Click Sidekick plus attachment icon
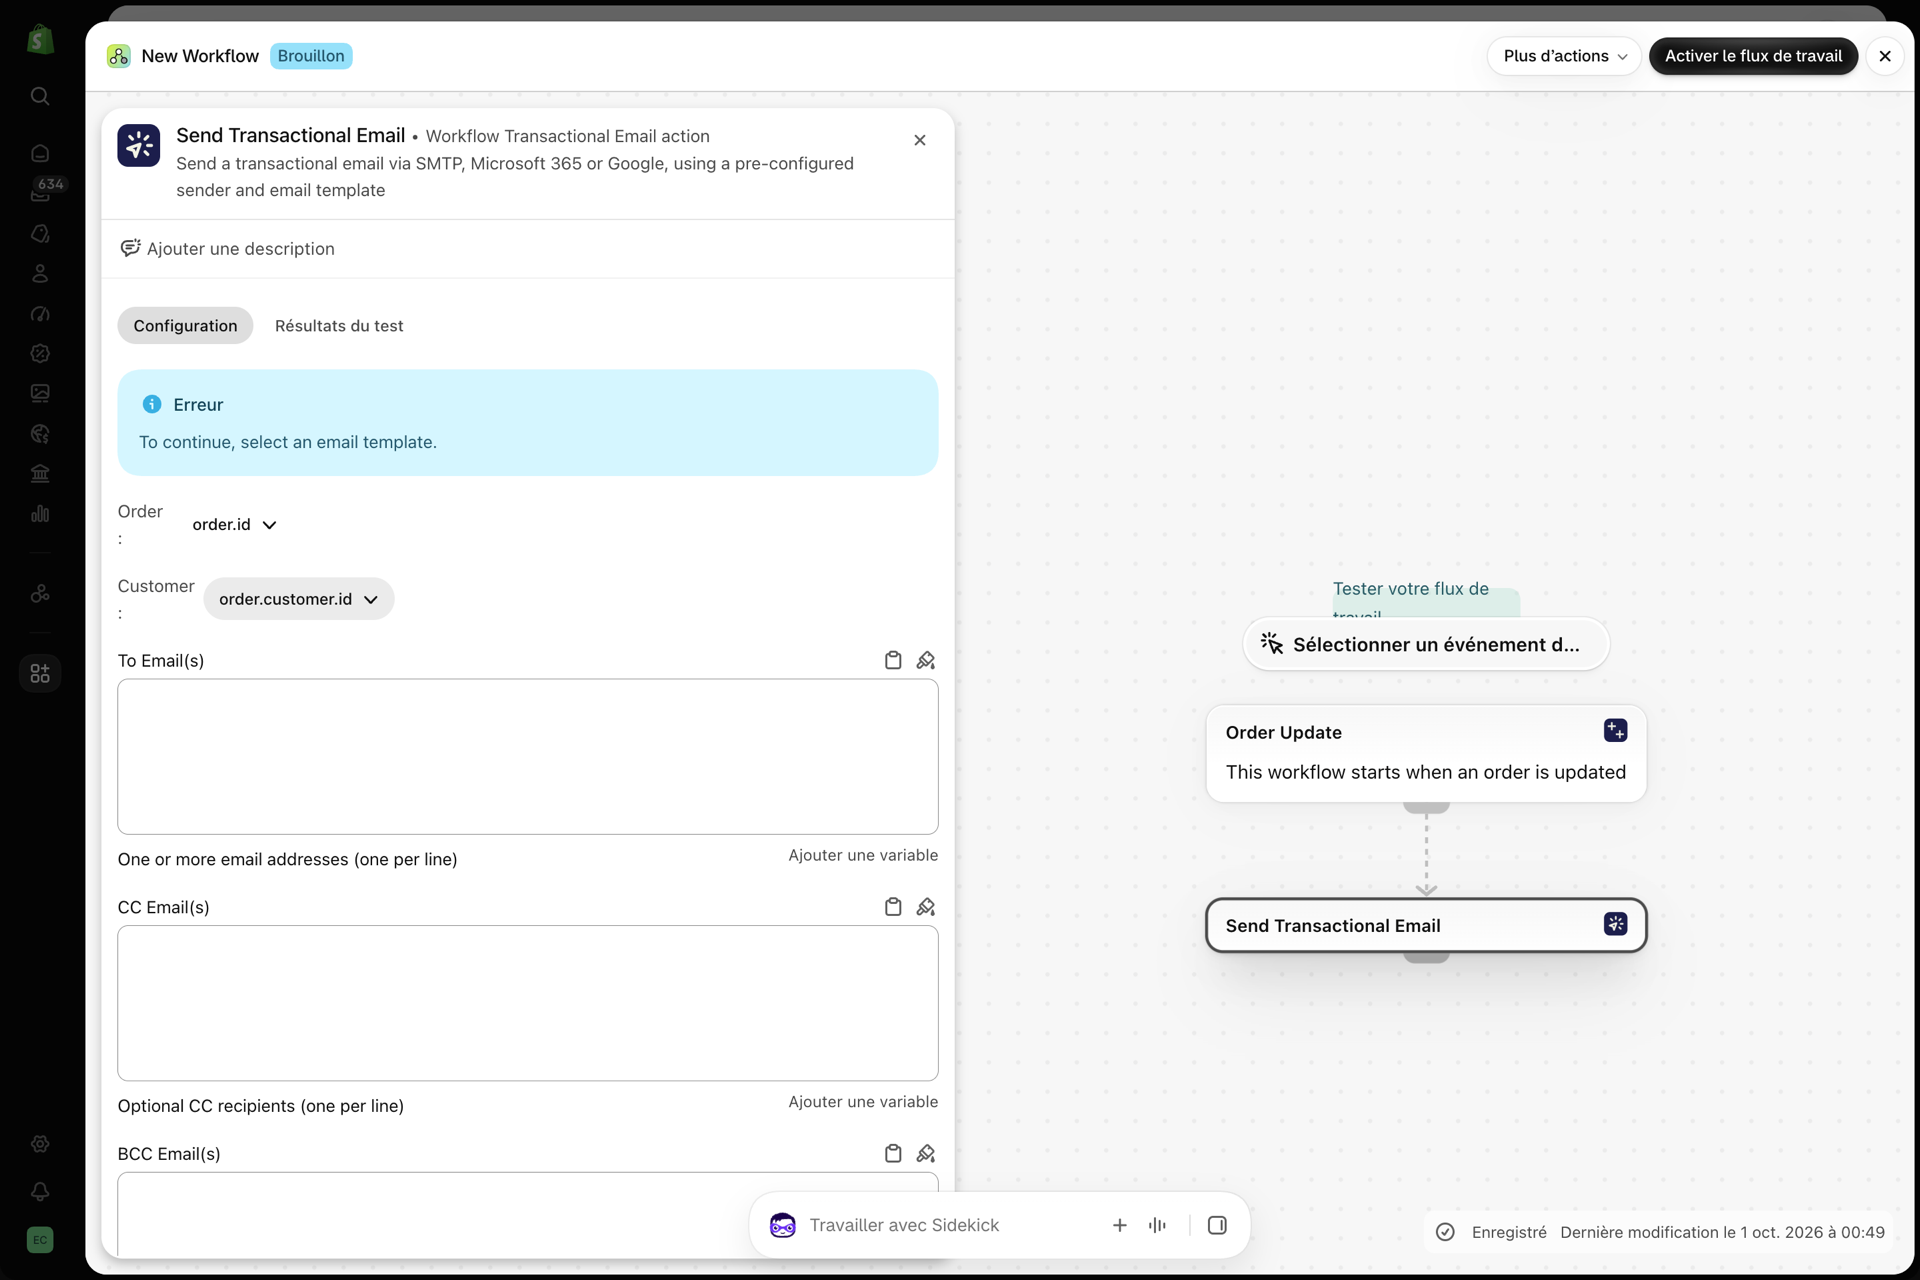The image size is (1920, 1280). click(x=1120, y=1225)
